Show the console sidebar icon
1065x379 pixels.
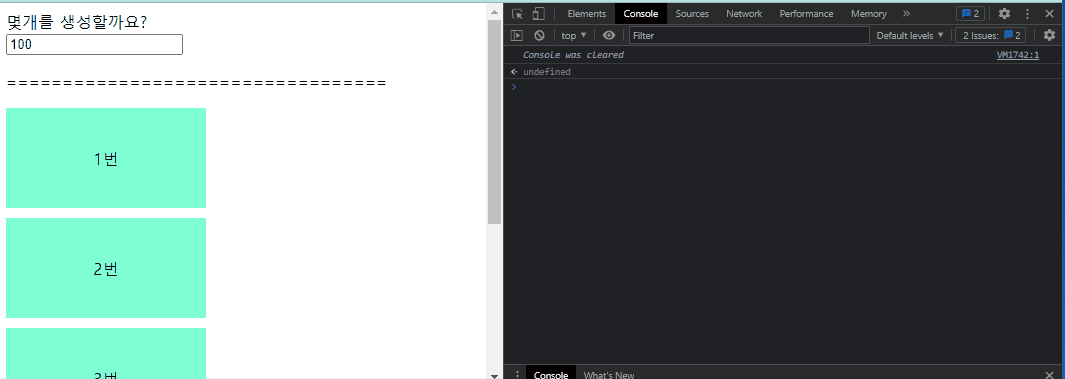pos(517,35)
